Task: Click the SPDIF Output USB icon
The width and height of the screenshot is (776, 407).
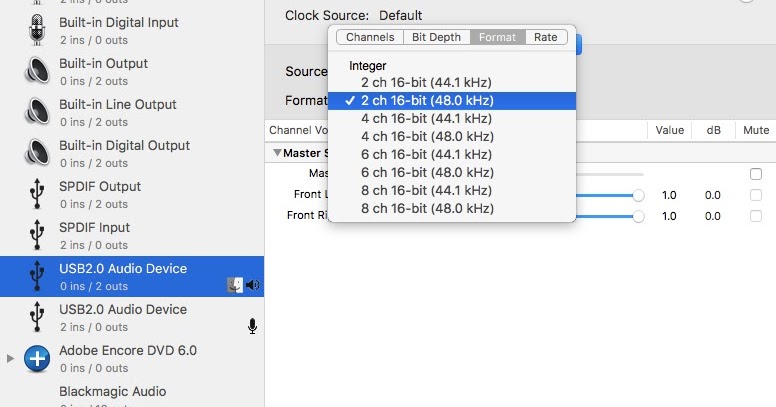Action: [x=37, y=194]
